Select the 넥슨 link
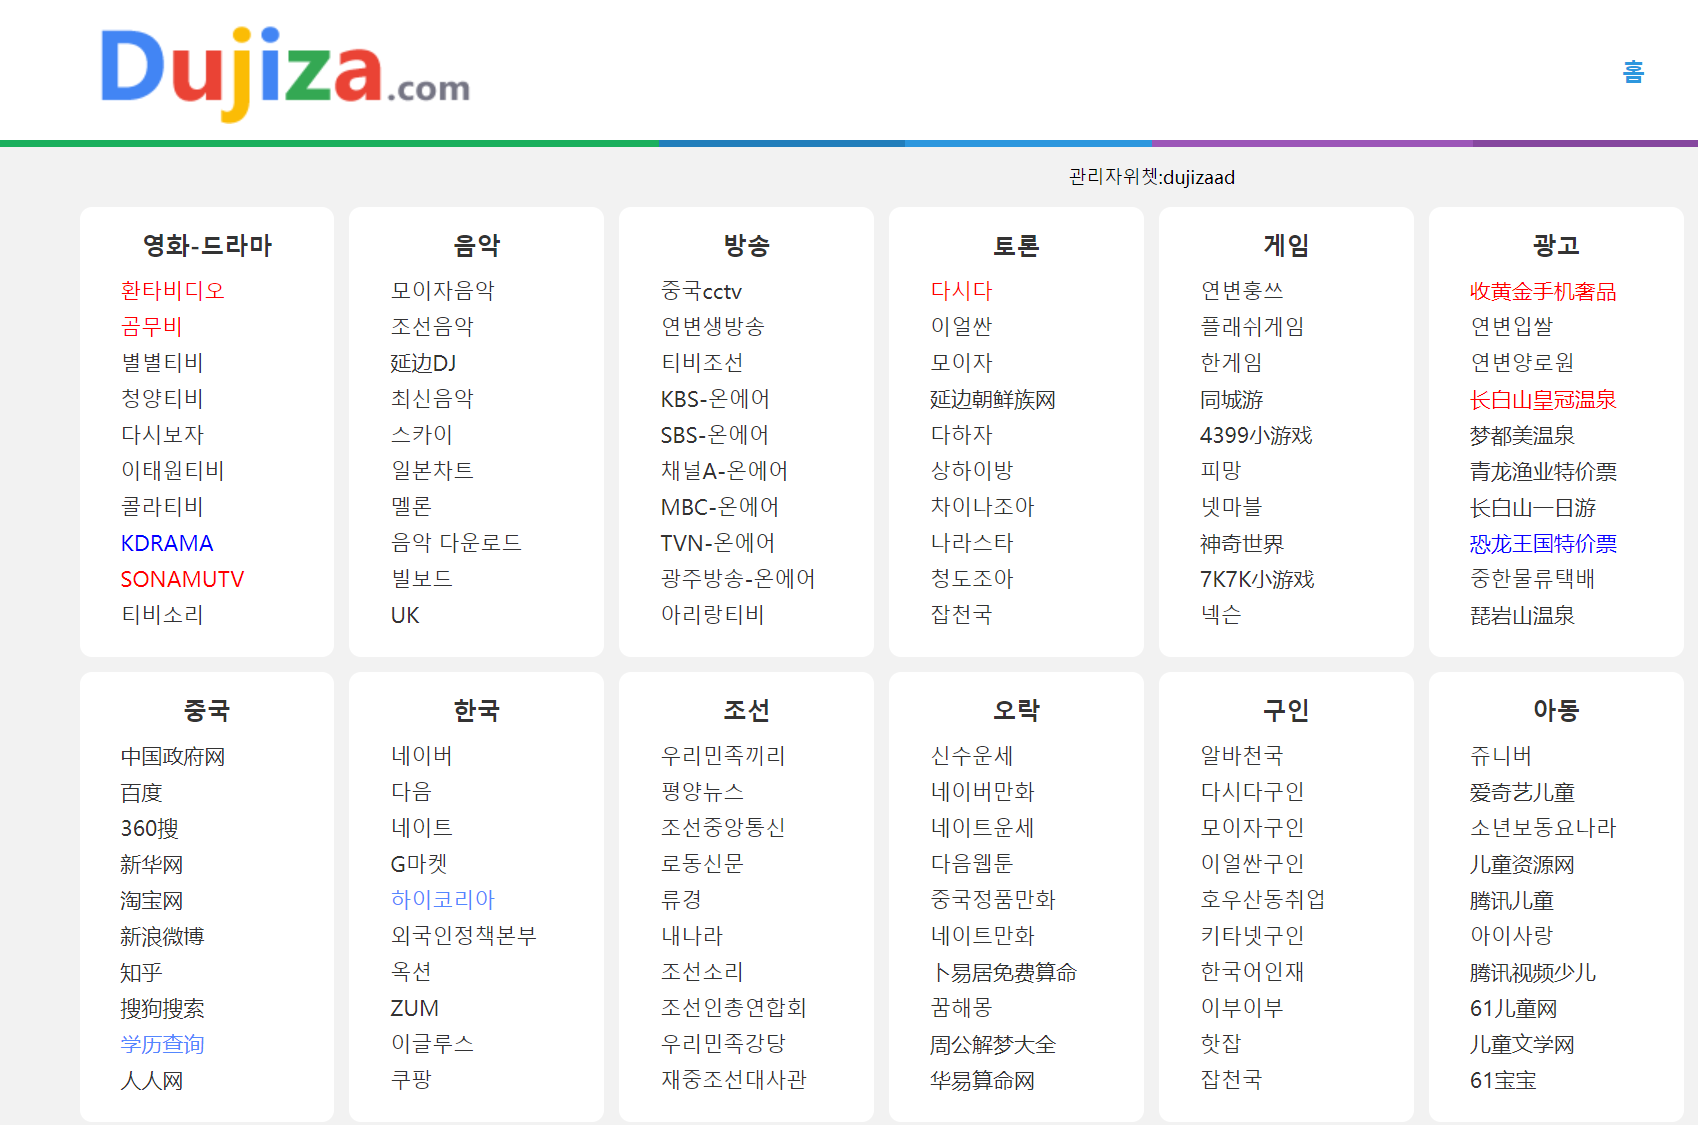The image size is (1698, 1125). [x=1221, y=615]
